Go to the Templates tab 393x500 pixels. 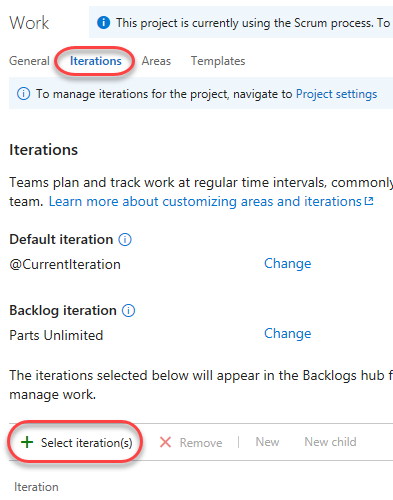point(218,61)
